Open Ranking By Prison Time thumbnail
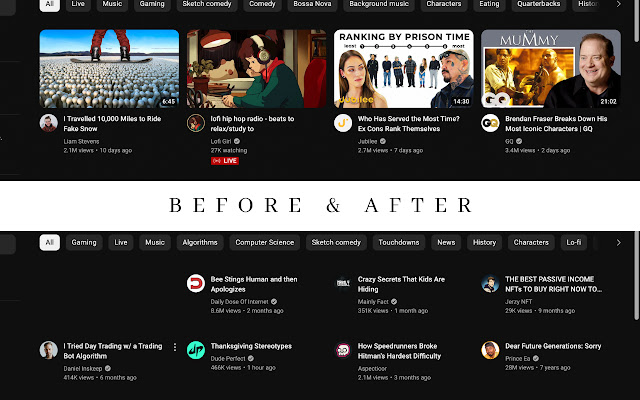640x400 pixels. [x=404, y=69]
